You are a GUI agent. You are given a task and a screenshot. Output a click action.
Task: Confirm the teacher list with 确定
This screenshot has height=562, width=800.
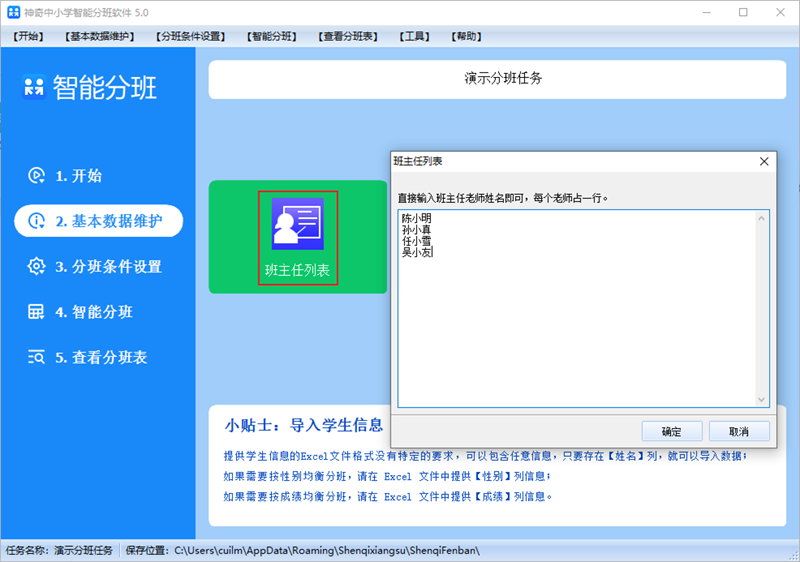tap(671, 431)
